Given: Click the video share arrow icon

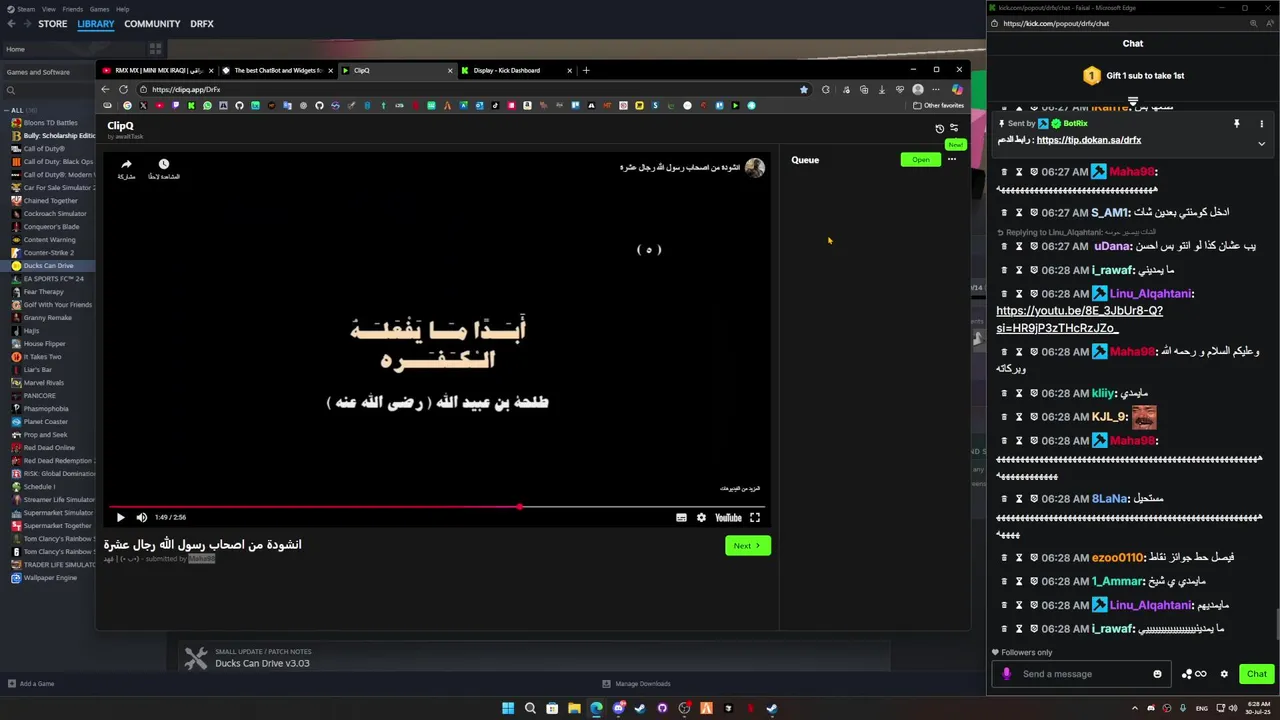Looking at the screenshot, I should (x=126, y=165).
